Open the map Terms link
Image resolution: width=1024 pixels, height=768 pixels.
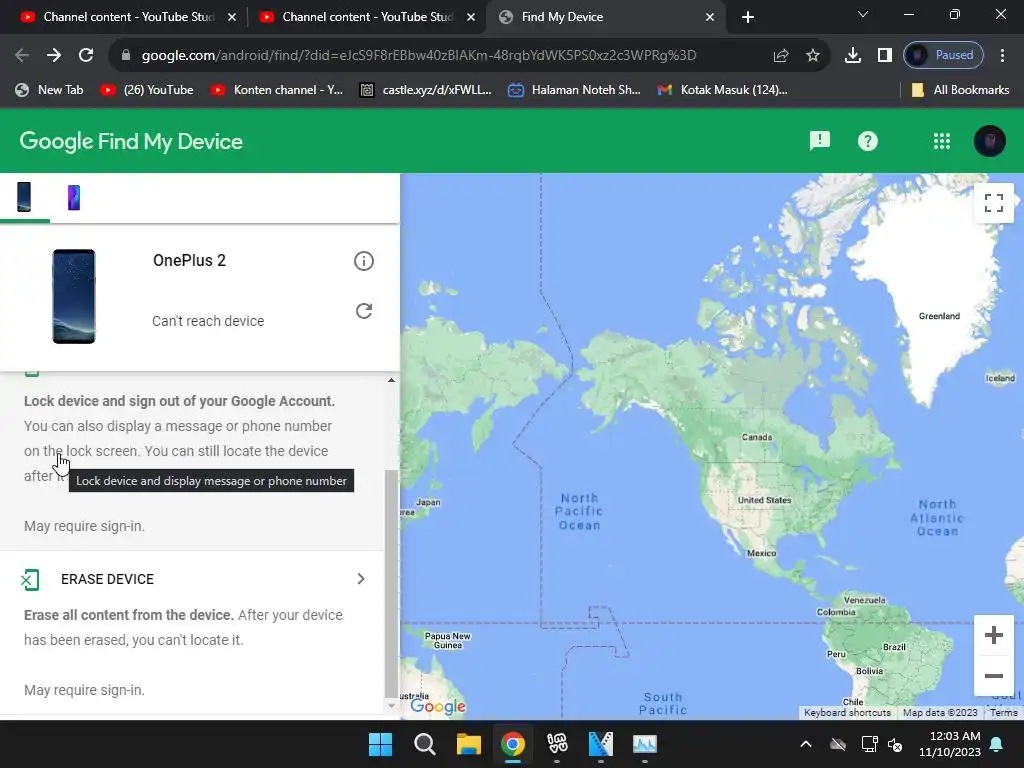click(x=1003, y=712)
